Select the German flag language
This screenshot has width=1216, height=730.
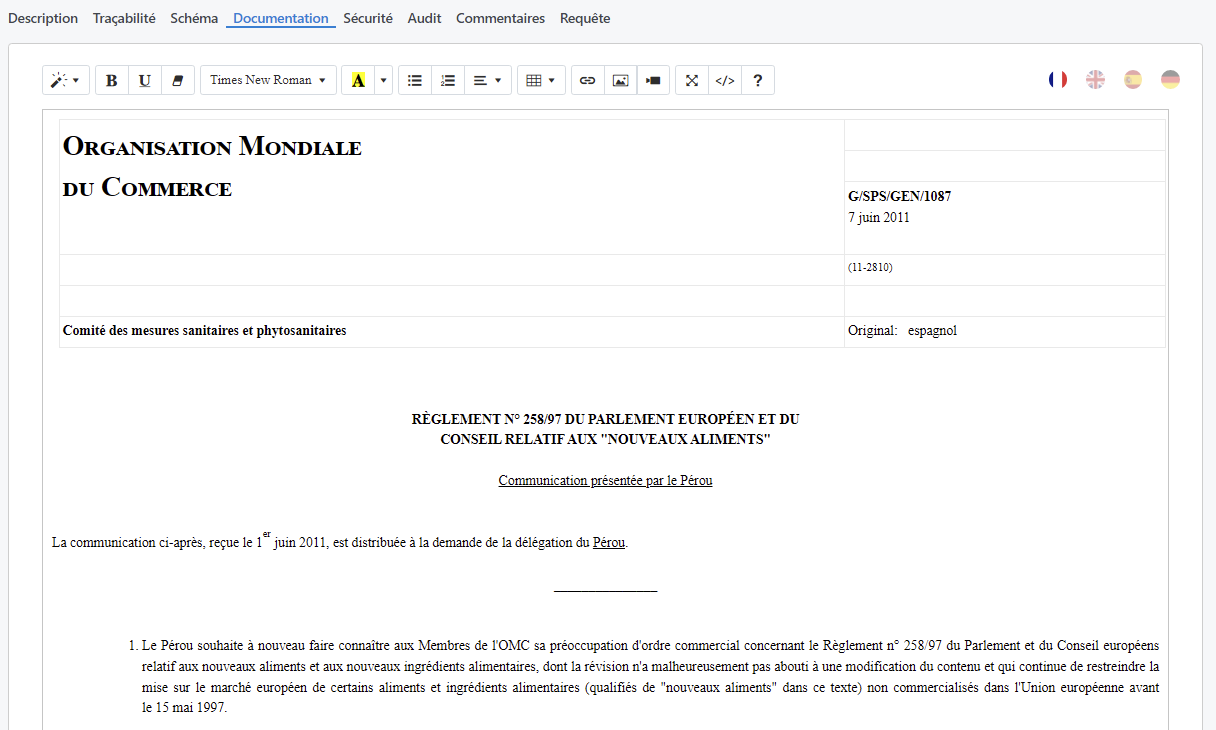tap(1170, 79)
